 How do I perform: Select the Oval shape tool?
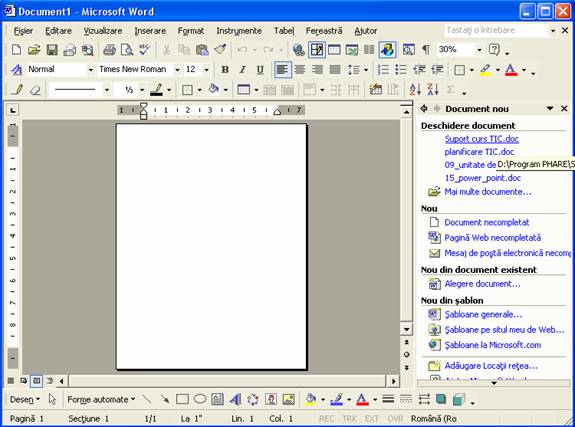[200, 399]
